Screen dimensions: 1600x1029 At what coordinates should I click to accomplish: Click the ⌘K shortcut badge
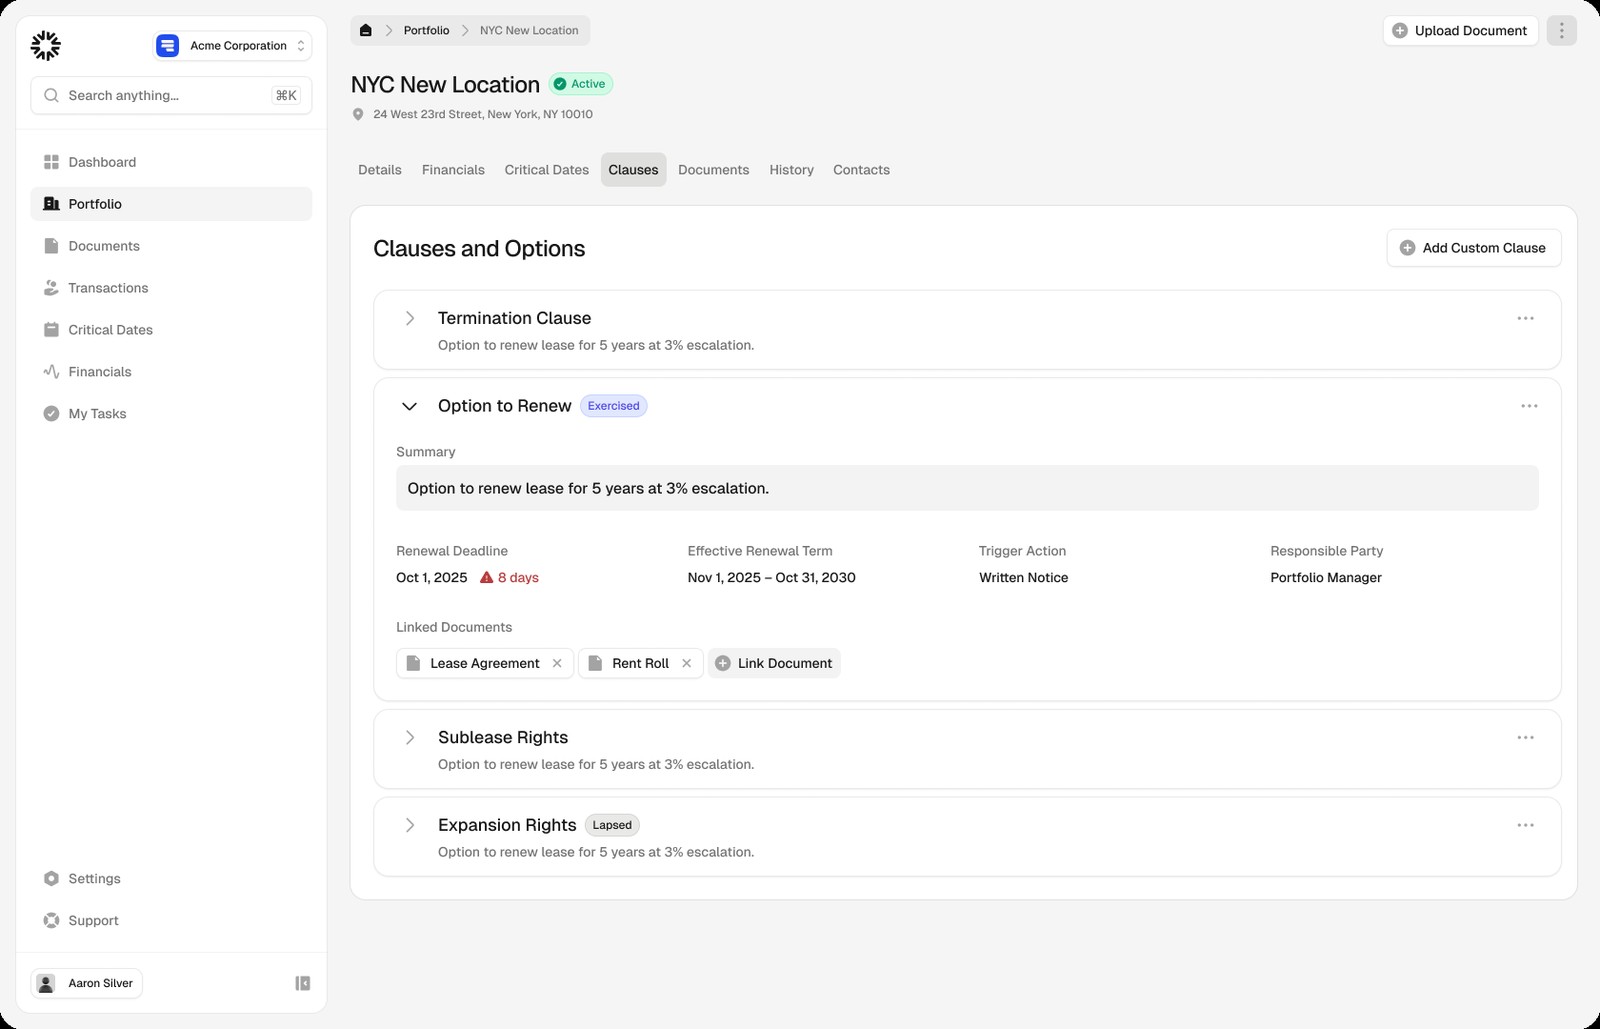[x=286, y=96]
